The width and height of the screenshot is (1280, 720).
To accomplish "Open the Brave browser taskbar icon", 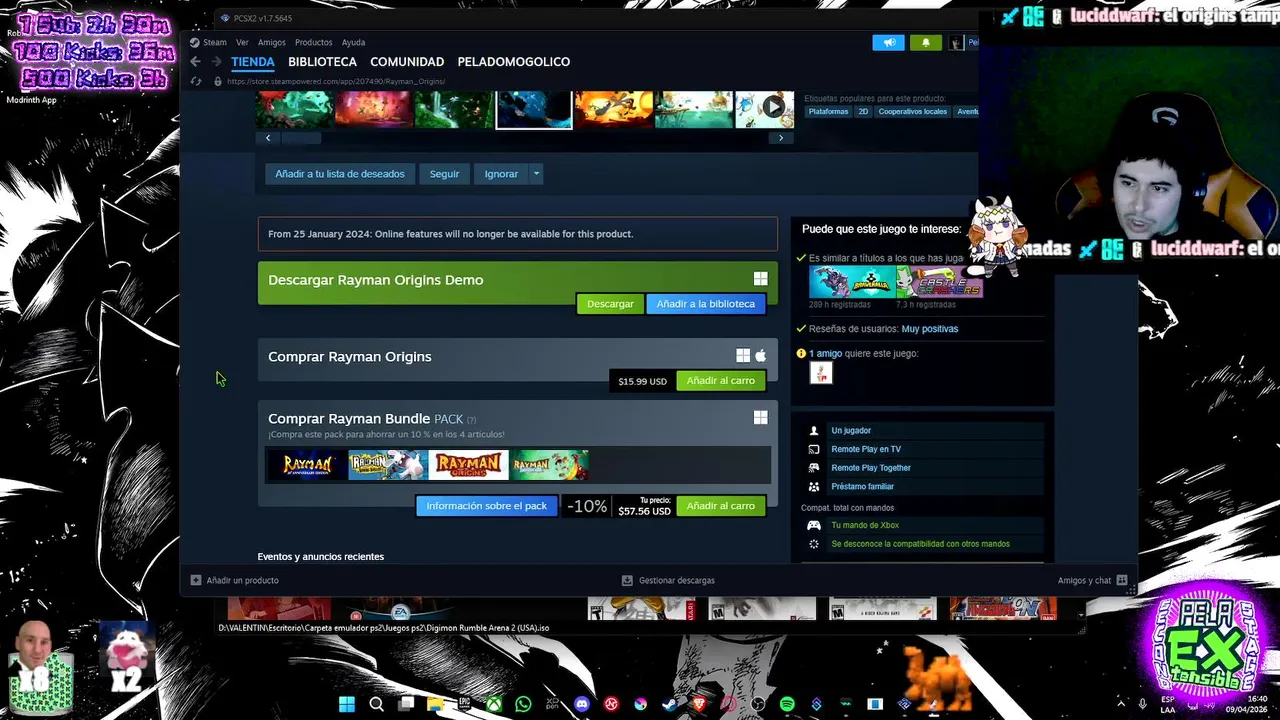I will (699, 704).
